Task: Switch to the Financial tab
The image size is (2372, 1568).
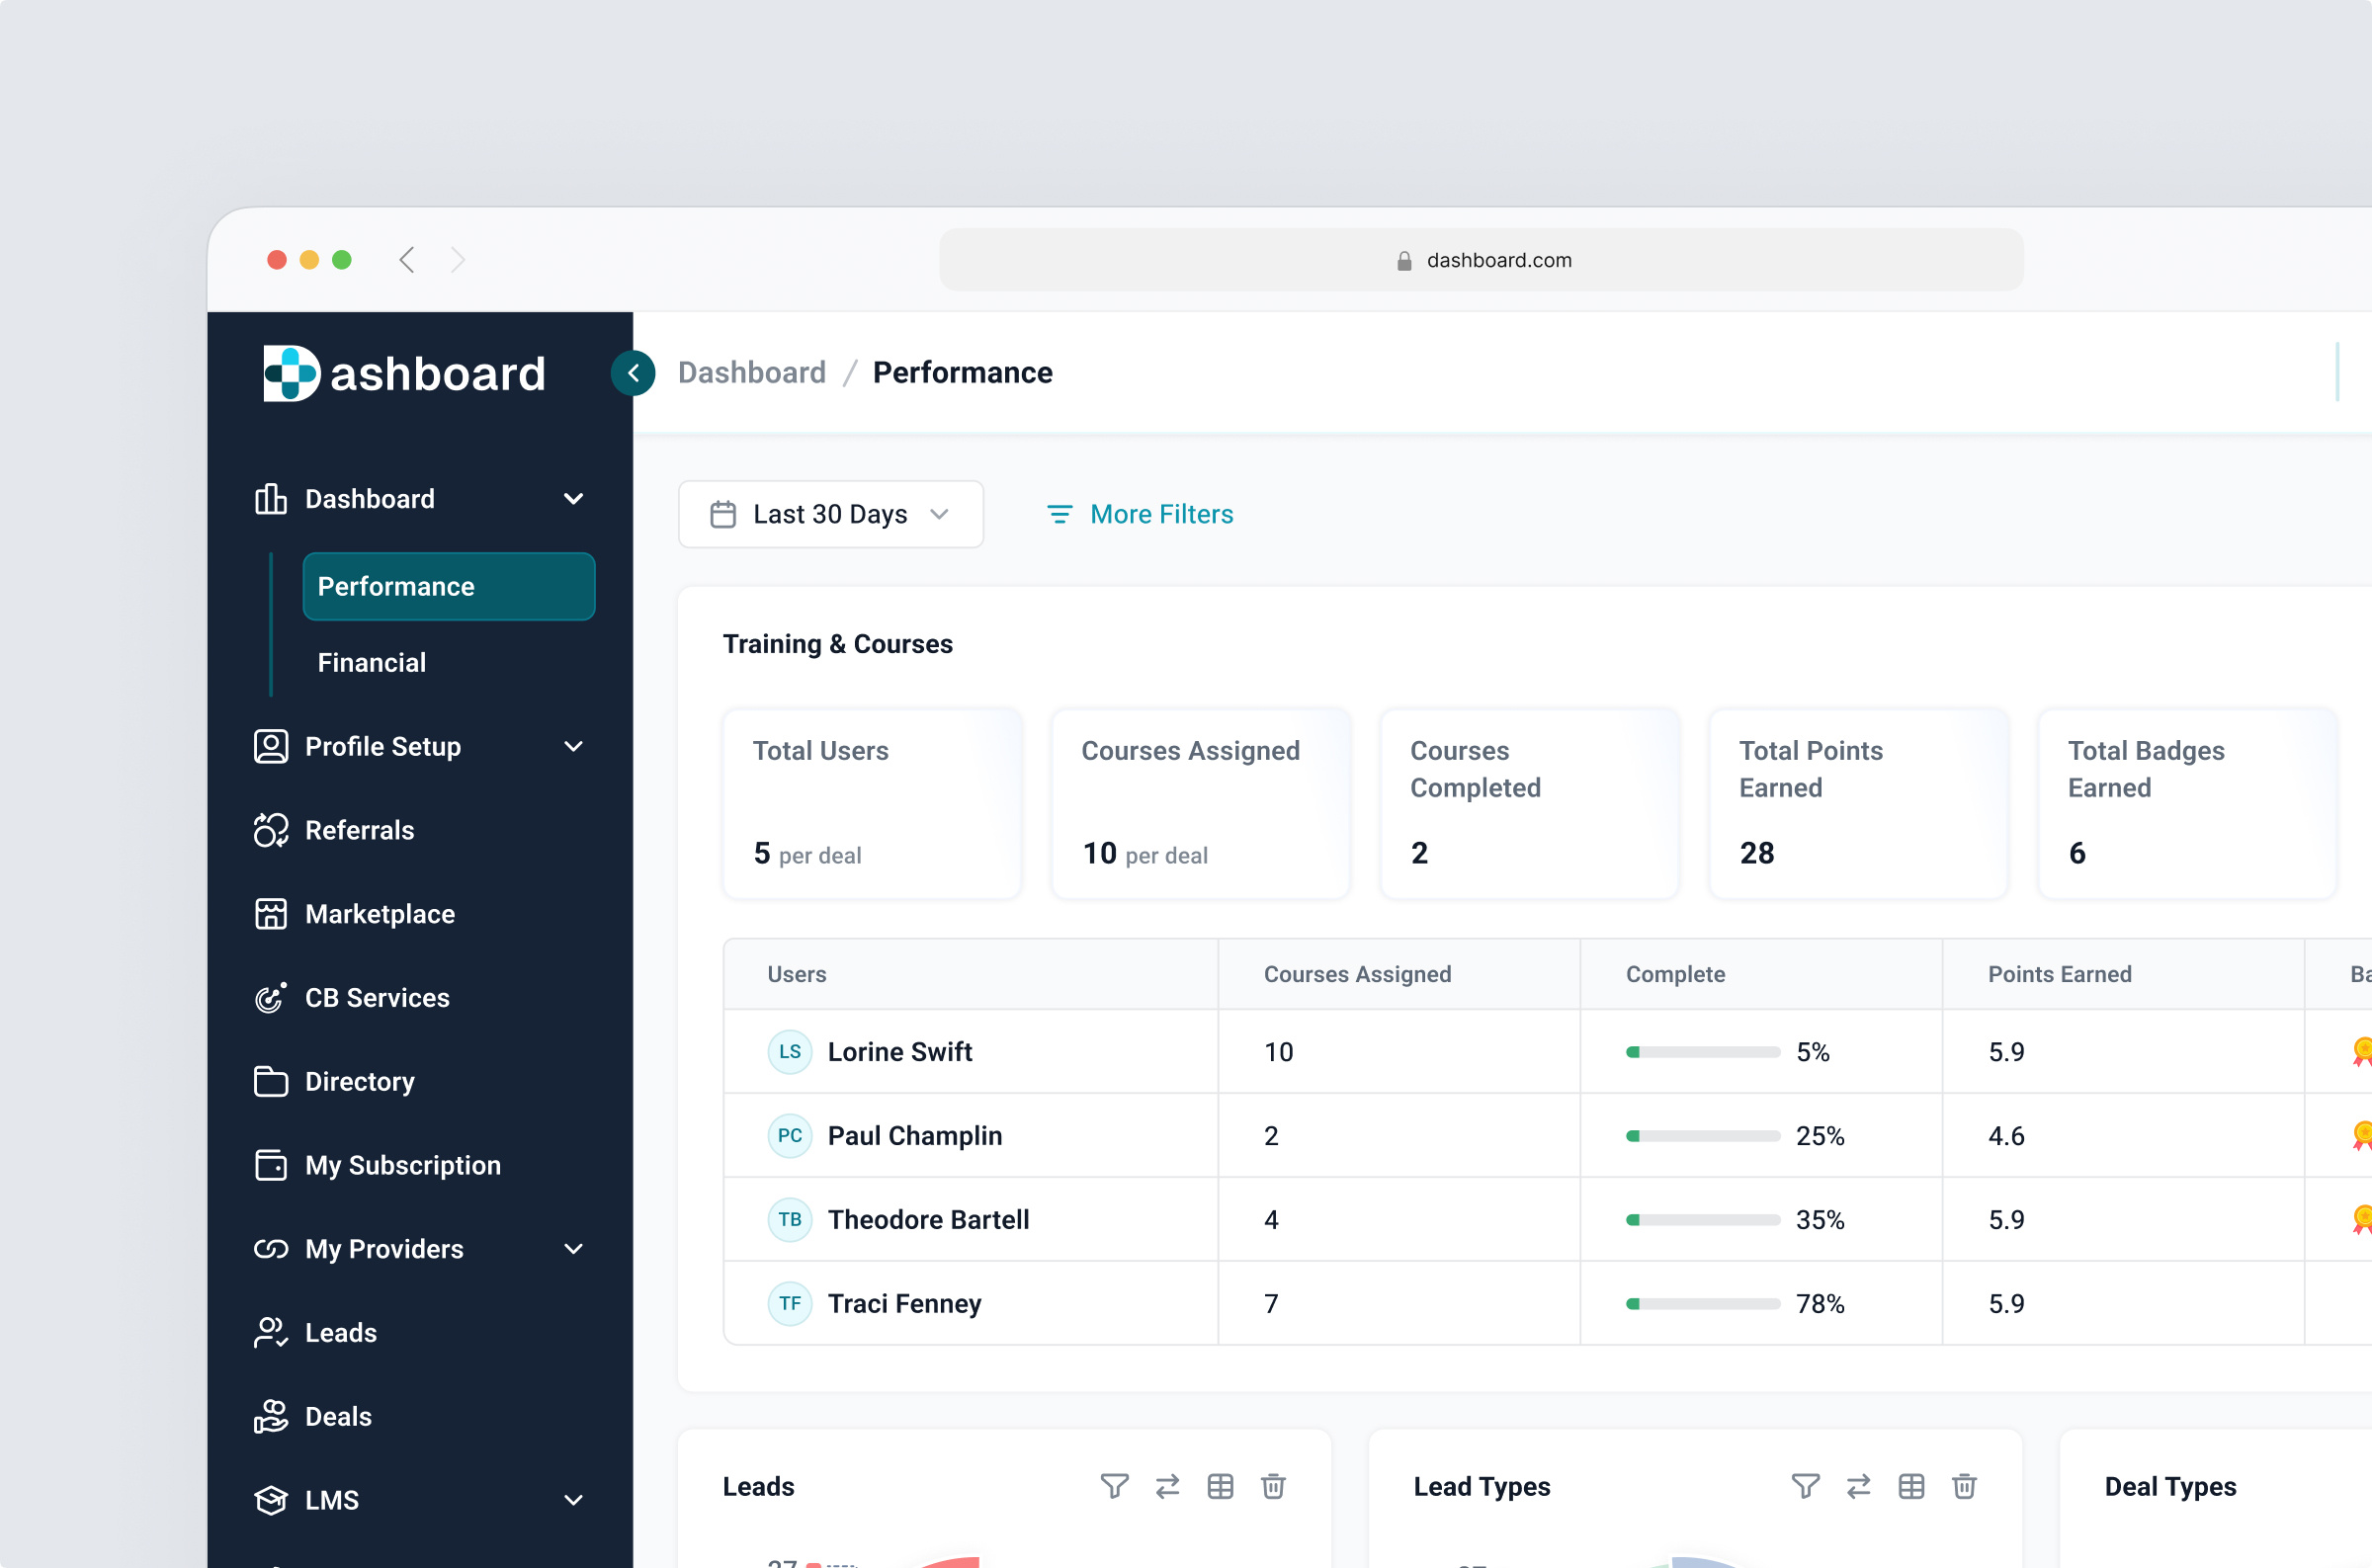Action: click(371, 662)
